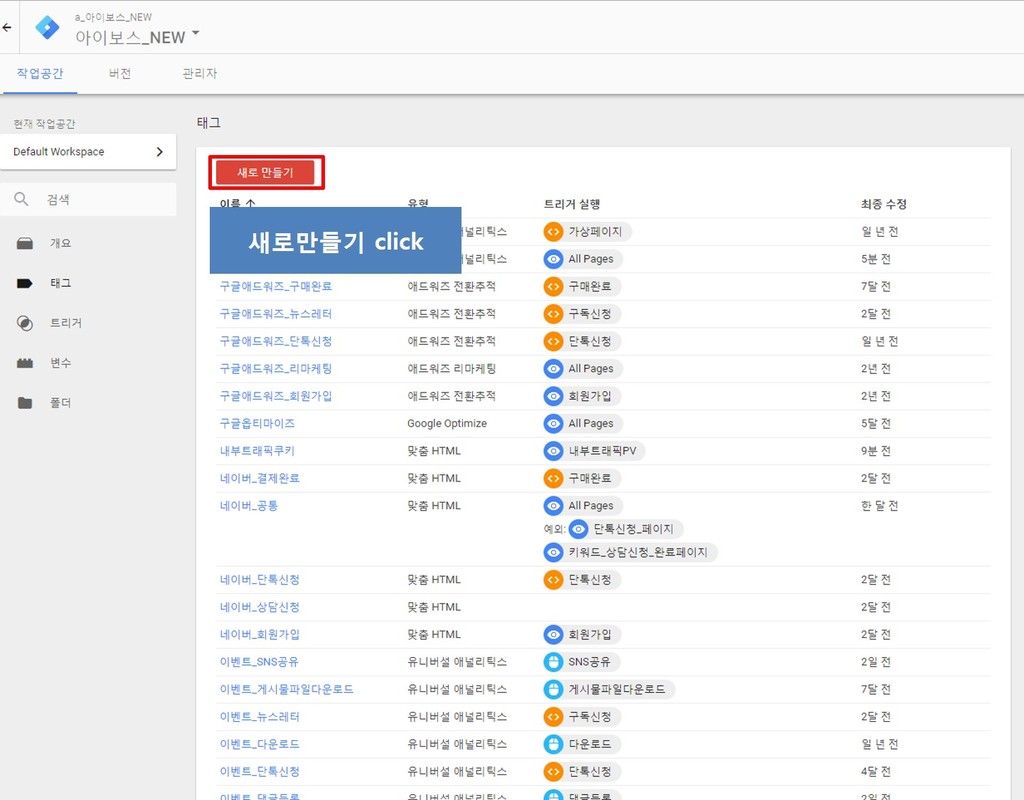Open the 구글애드워즈_단톡신청 tag
Viewport: 1024px width, 800px height.
[x=276, y=341]
